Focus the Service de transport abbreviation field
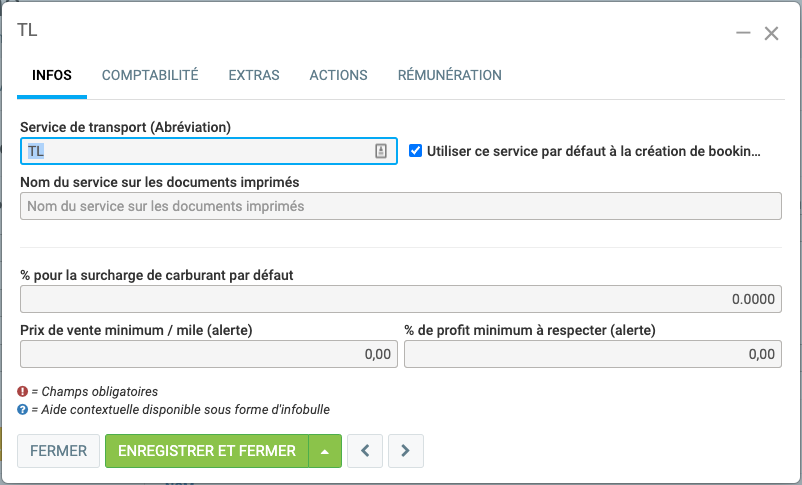 click(x=195, y=151)
